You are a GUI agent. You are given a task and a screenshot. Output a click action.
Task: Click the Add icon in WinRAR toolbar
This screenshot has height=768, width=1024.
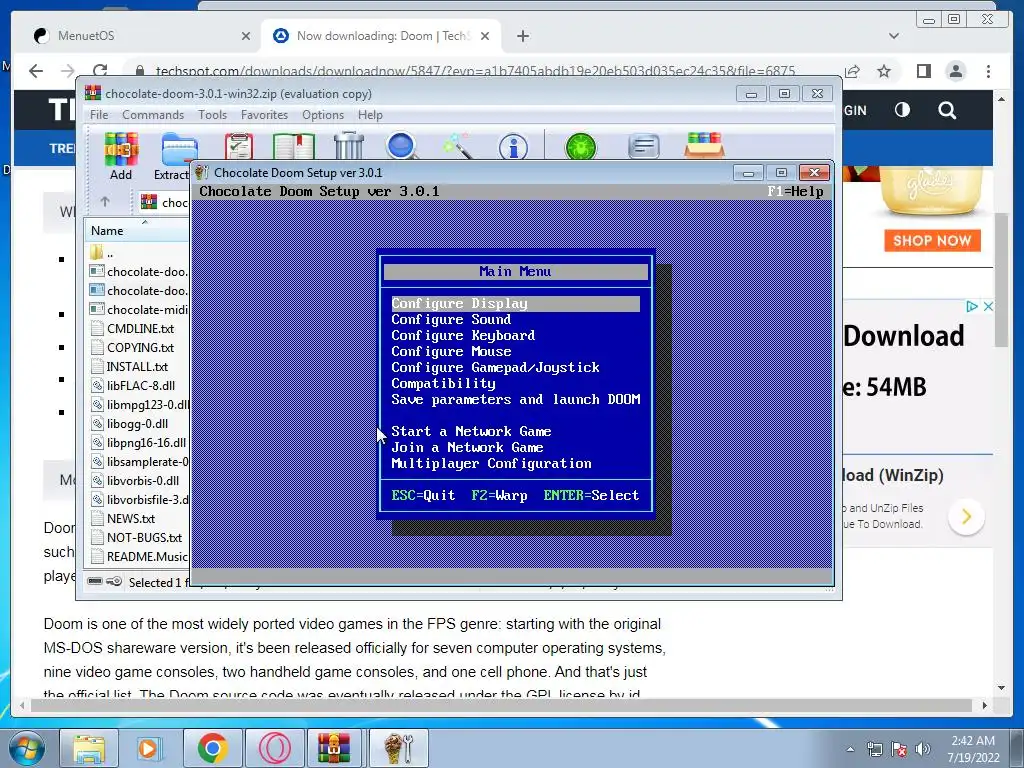click(121, 149)
